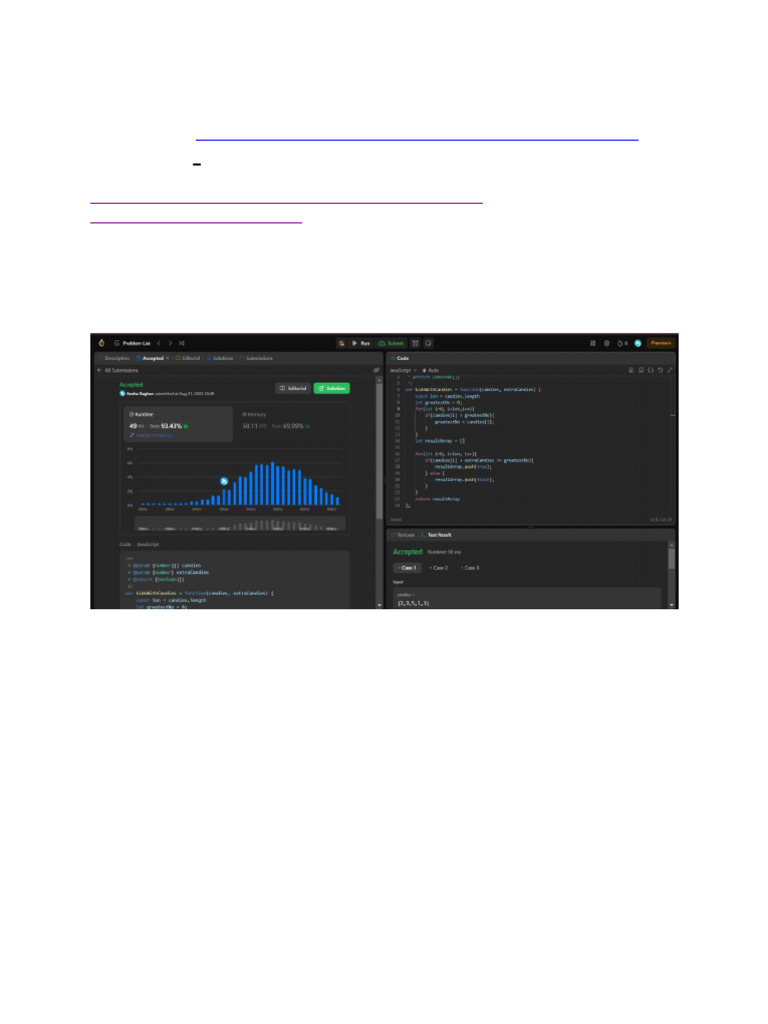Click the green Solution button
768x1024 pixels.
[332, 388]
